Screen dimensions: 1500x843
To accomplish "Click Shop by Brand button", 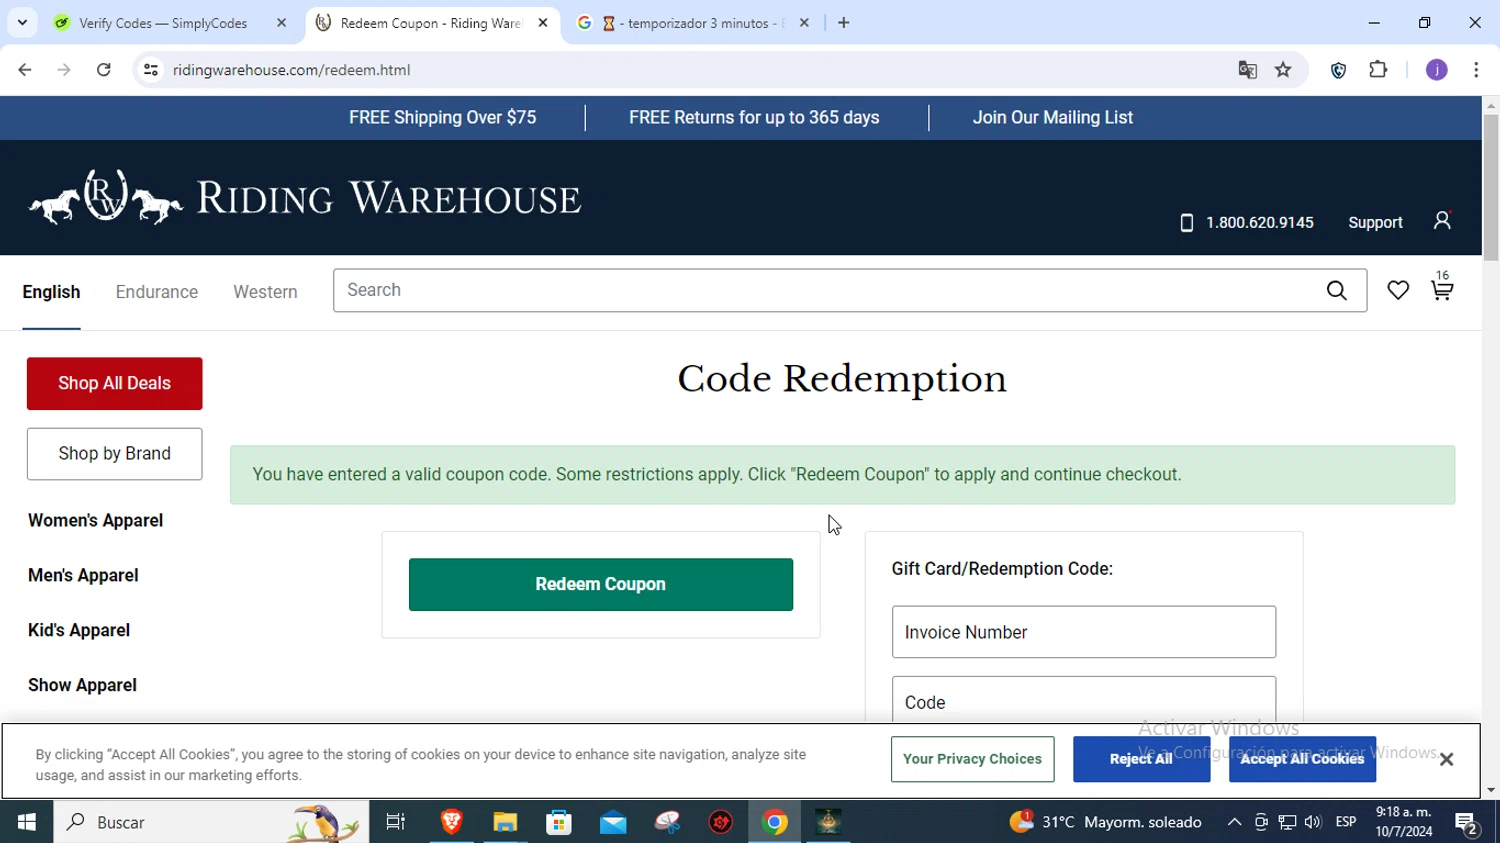I will pos(114,453).
